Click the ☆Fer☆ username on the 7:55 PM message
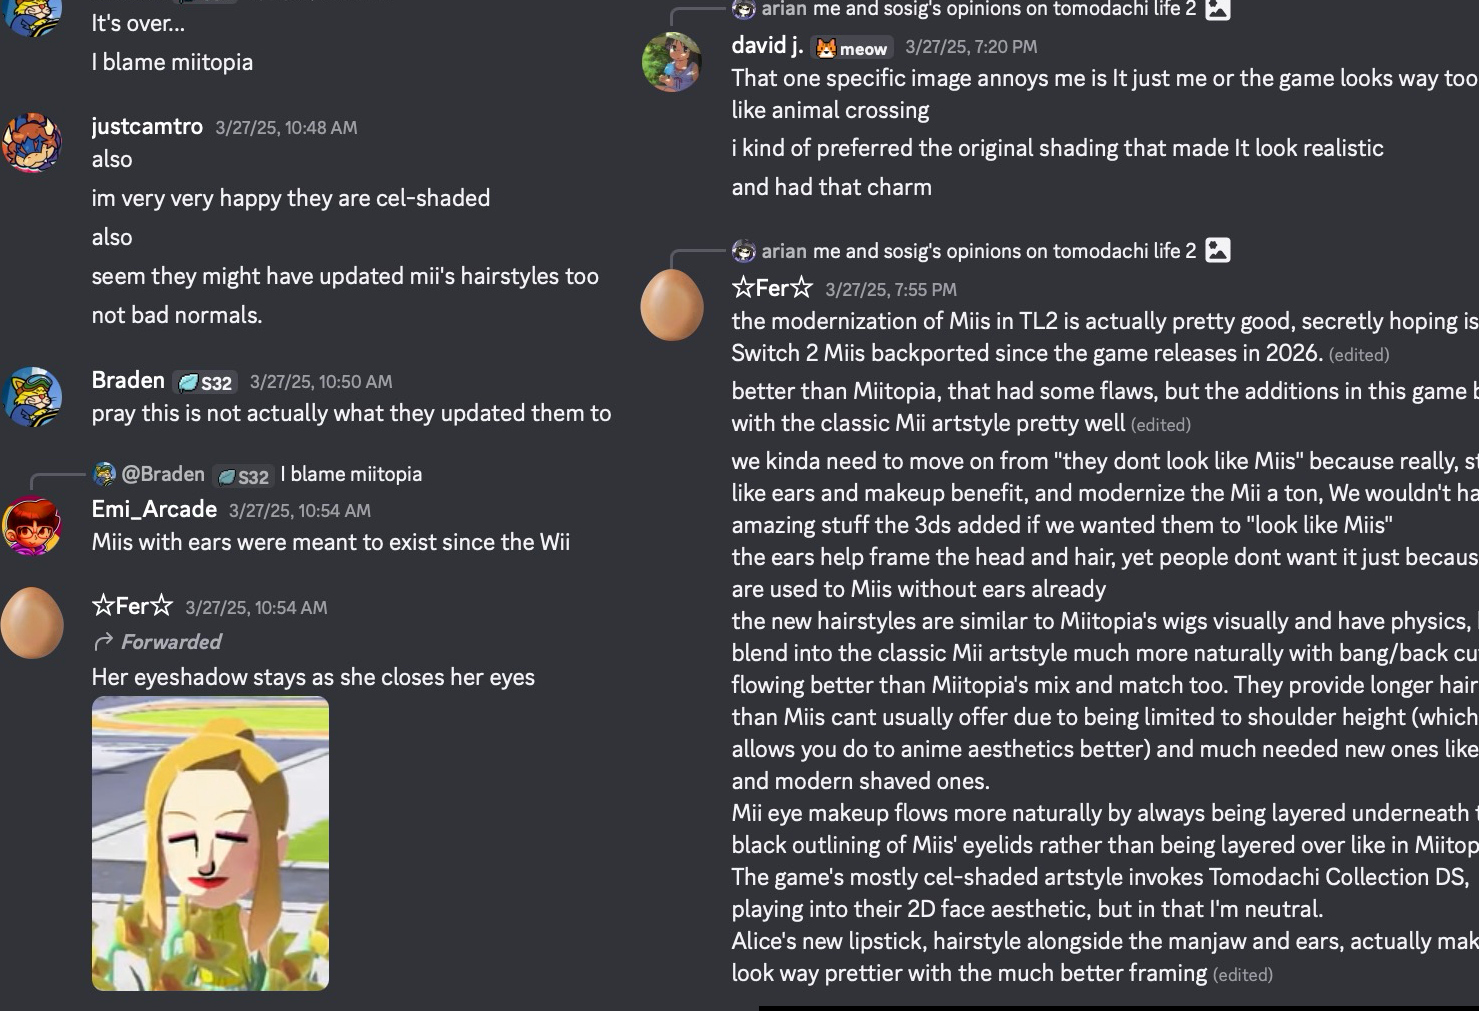The height and width of the screenshot is (1011, 1479). tap(772, 289)
